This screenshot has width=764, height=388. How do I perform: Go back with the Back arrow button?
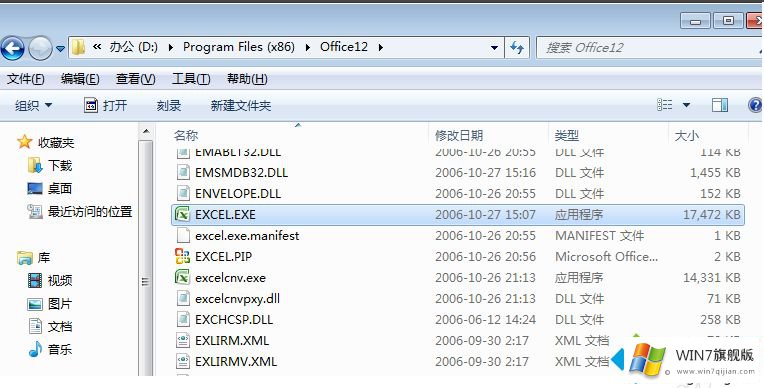pyautogui.click(x=13, y=48)
